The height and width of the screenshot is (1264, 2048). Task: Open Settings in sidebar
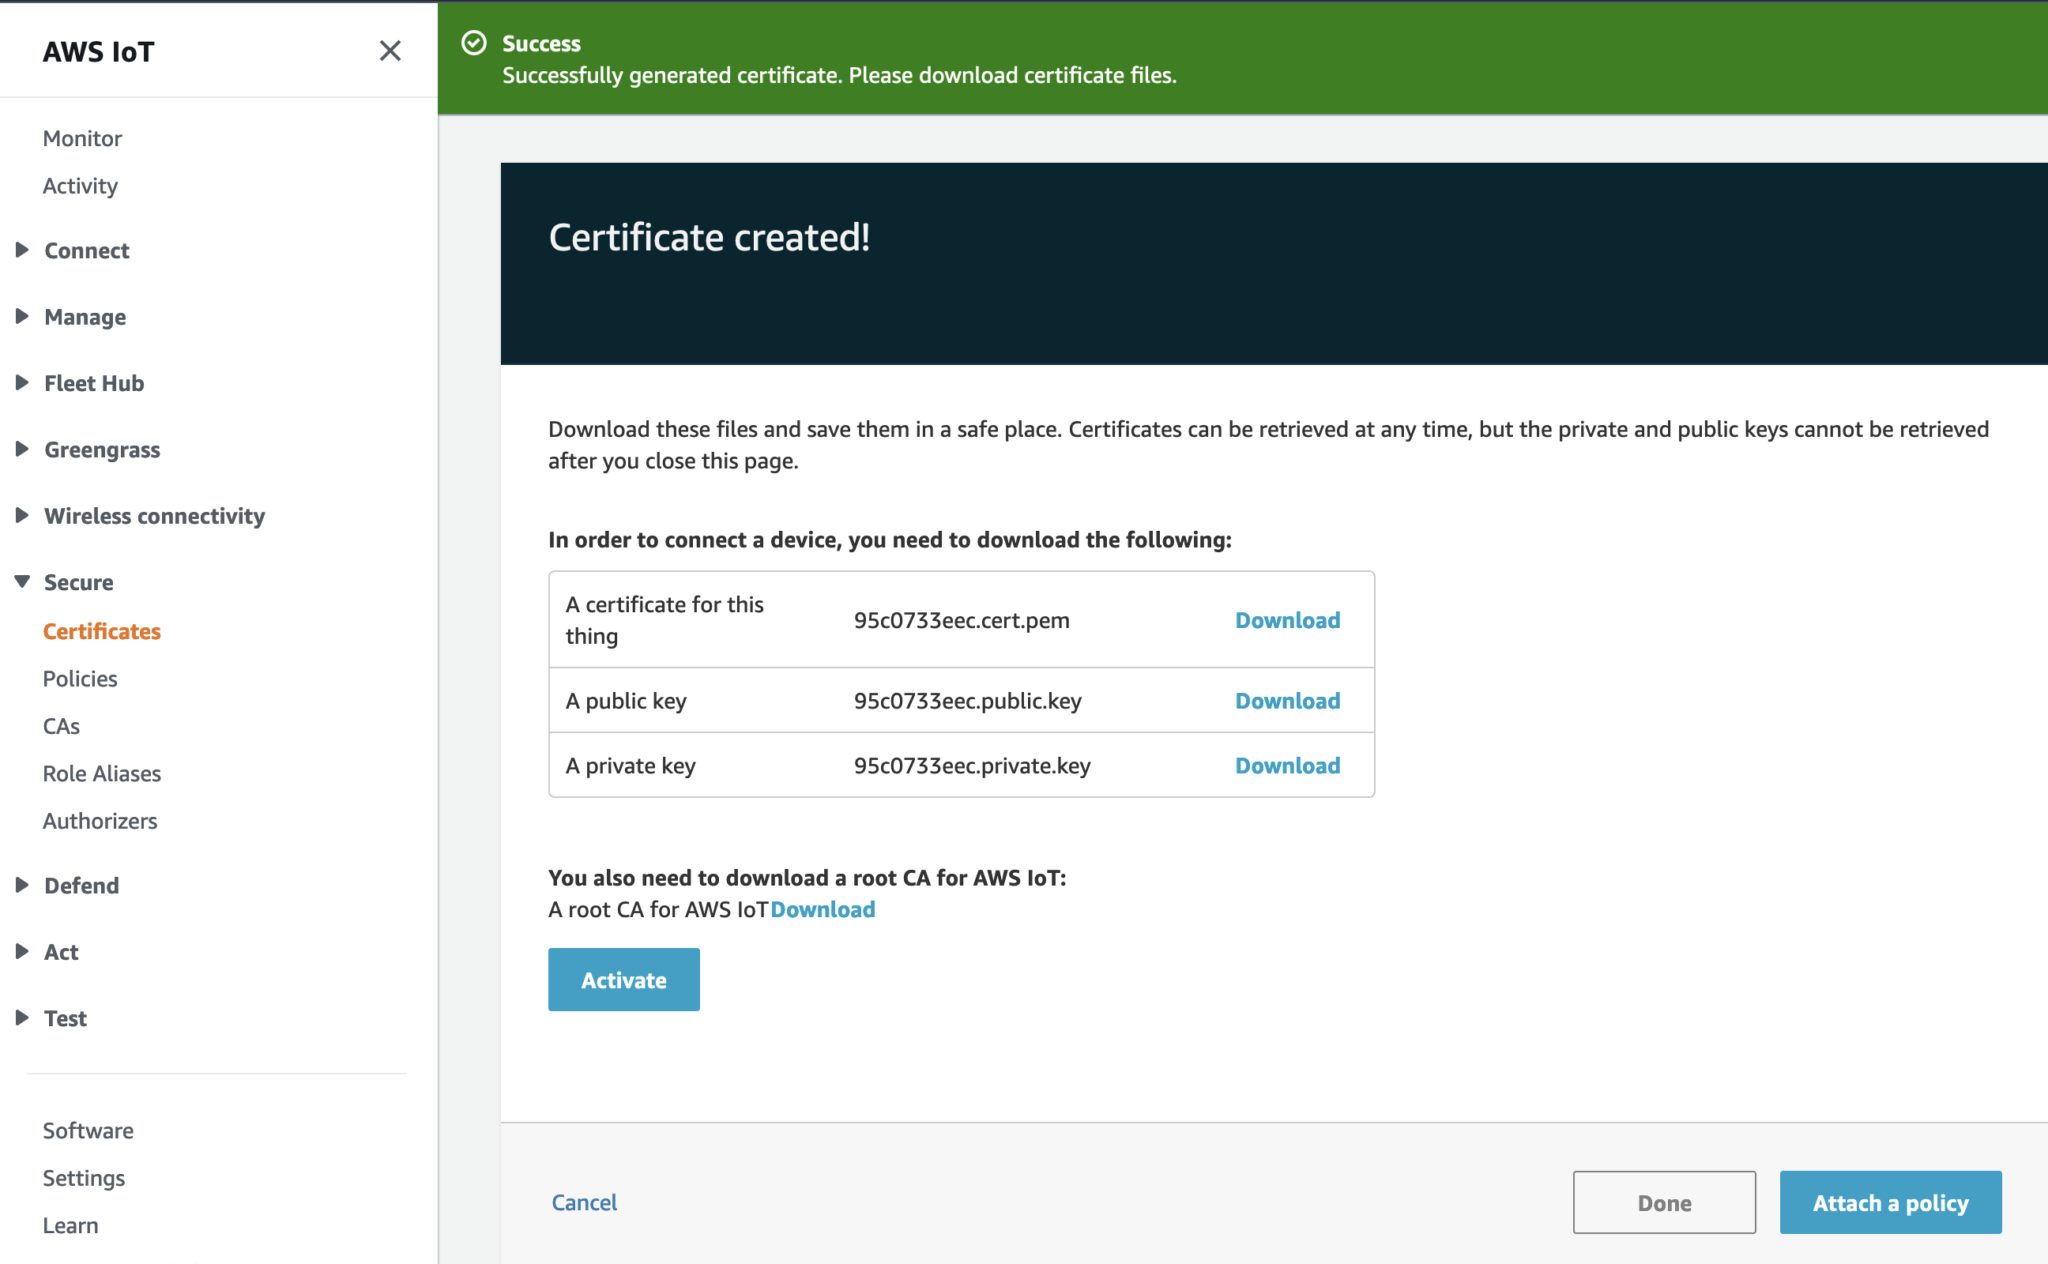[x=84, y=1178]
